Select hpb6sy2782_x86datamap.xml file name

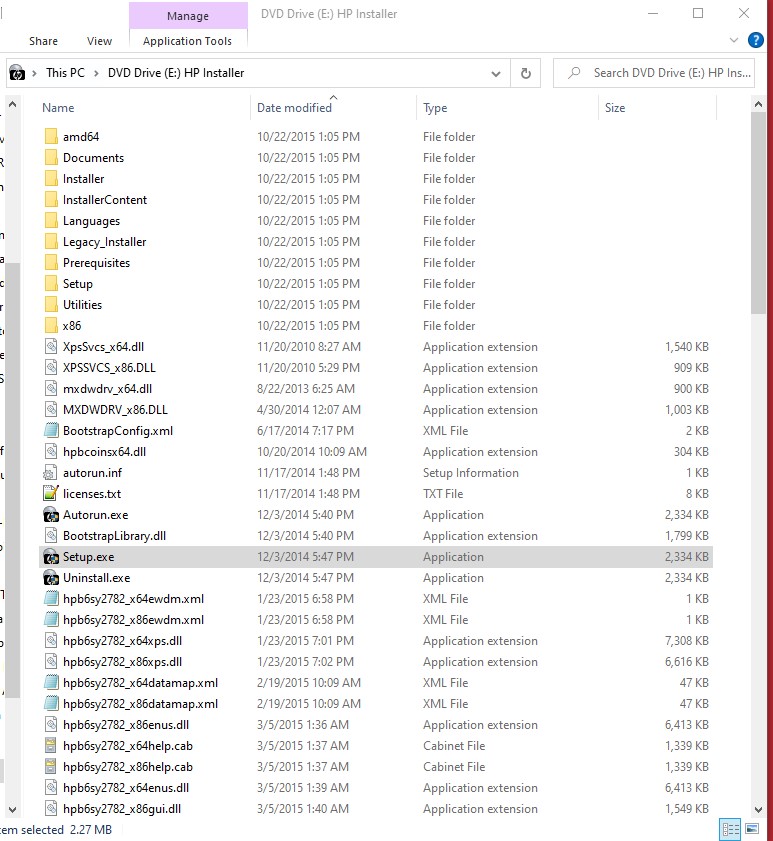point(140,704)
